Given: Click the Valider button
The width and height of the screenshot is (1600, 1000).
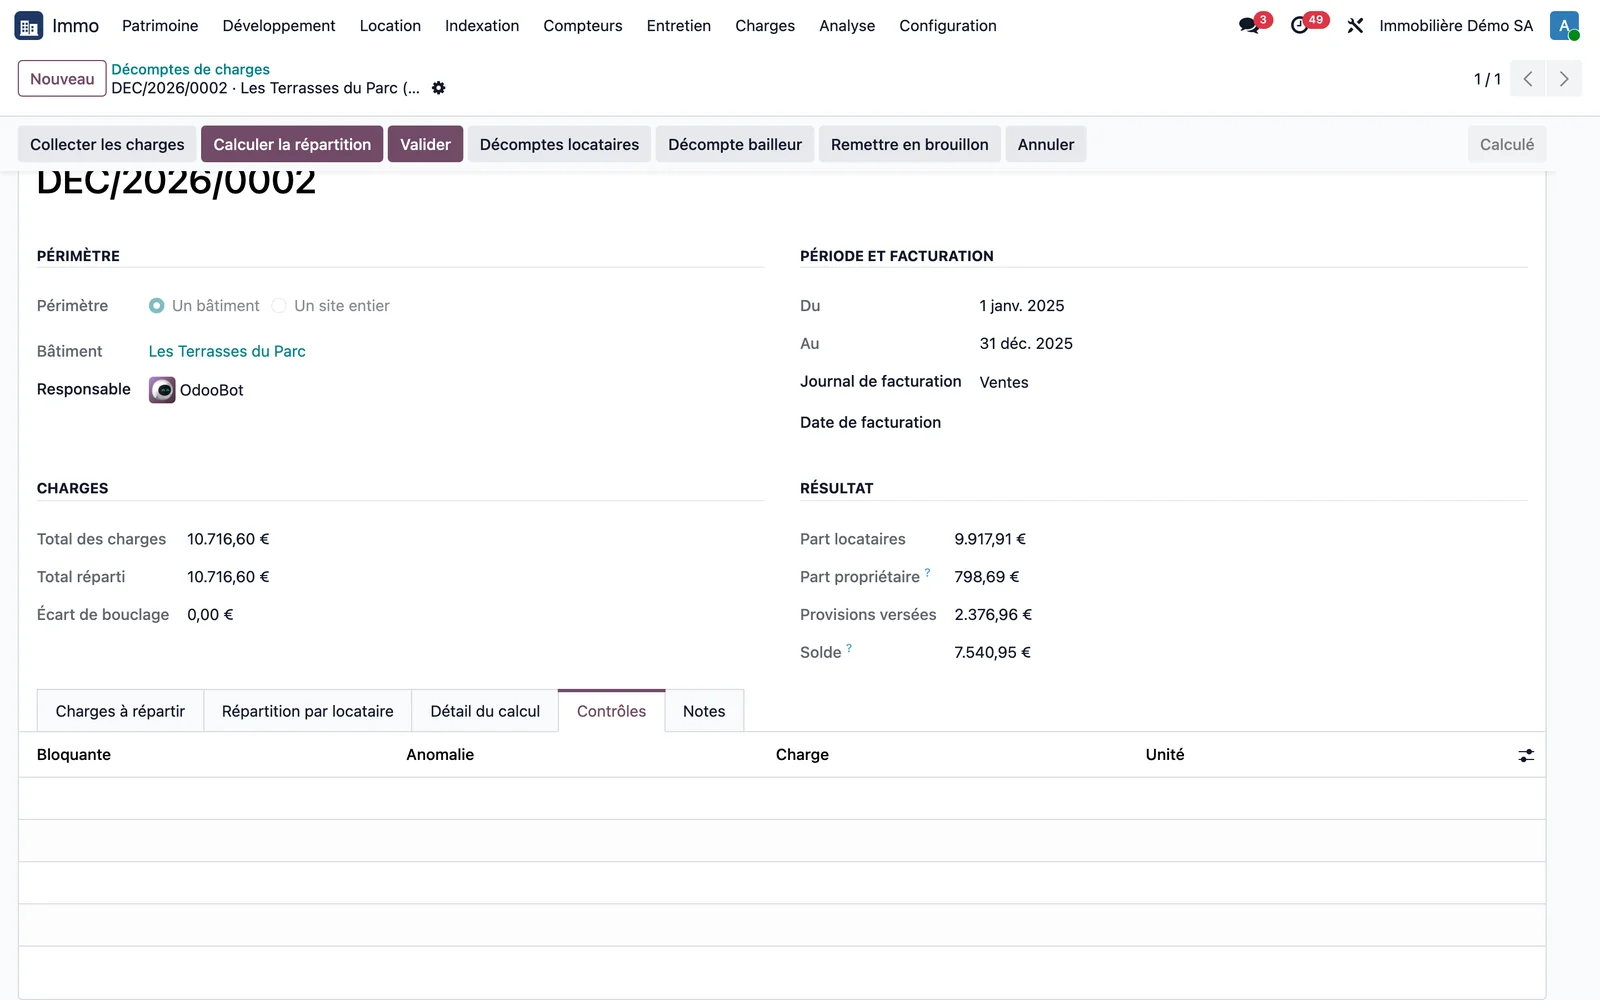Looking at the screenshot, I should point(425,144).
